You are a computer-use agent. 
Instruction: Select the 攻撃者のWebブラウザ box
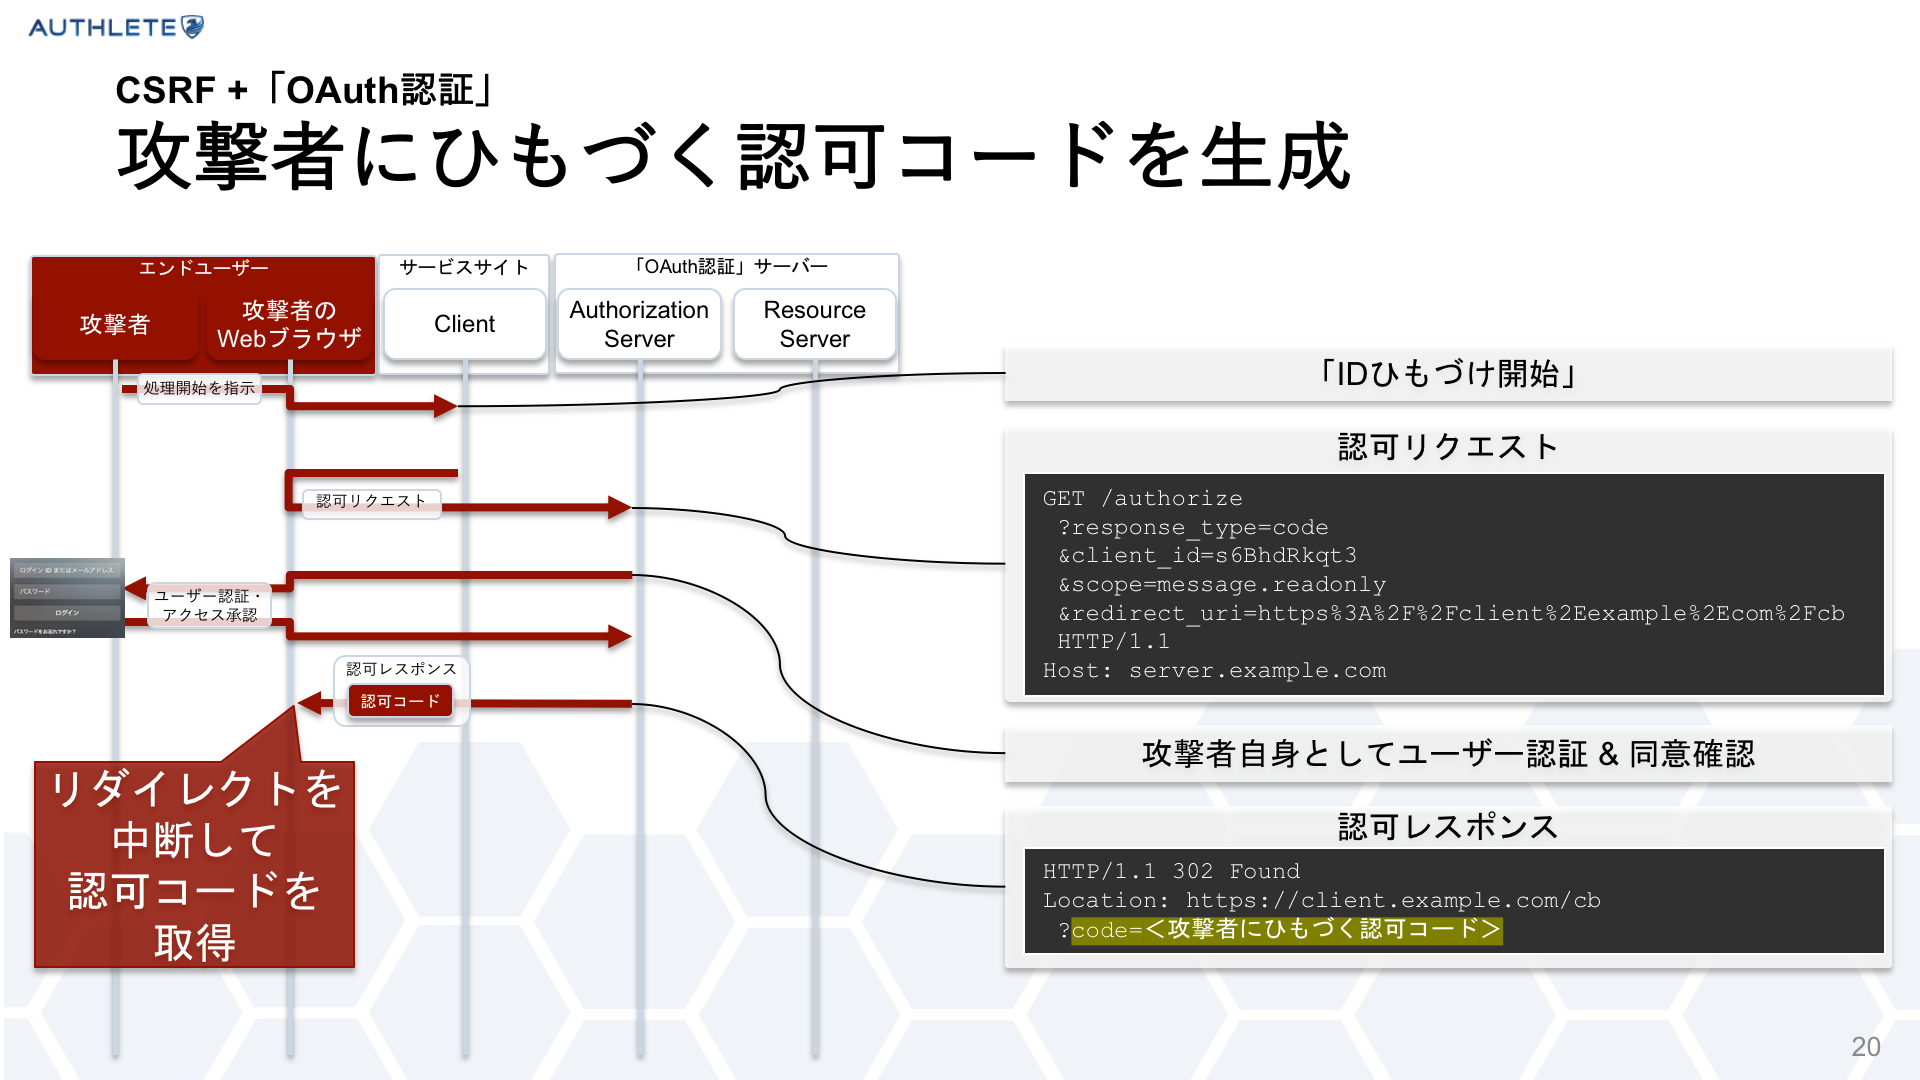289,324
